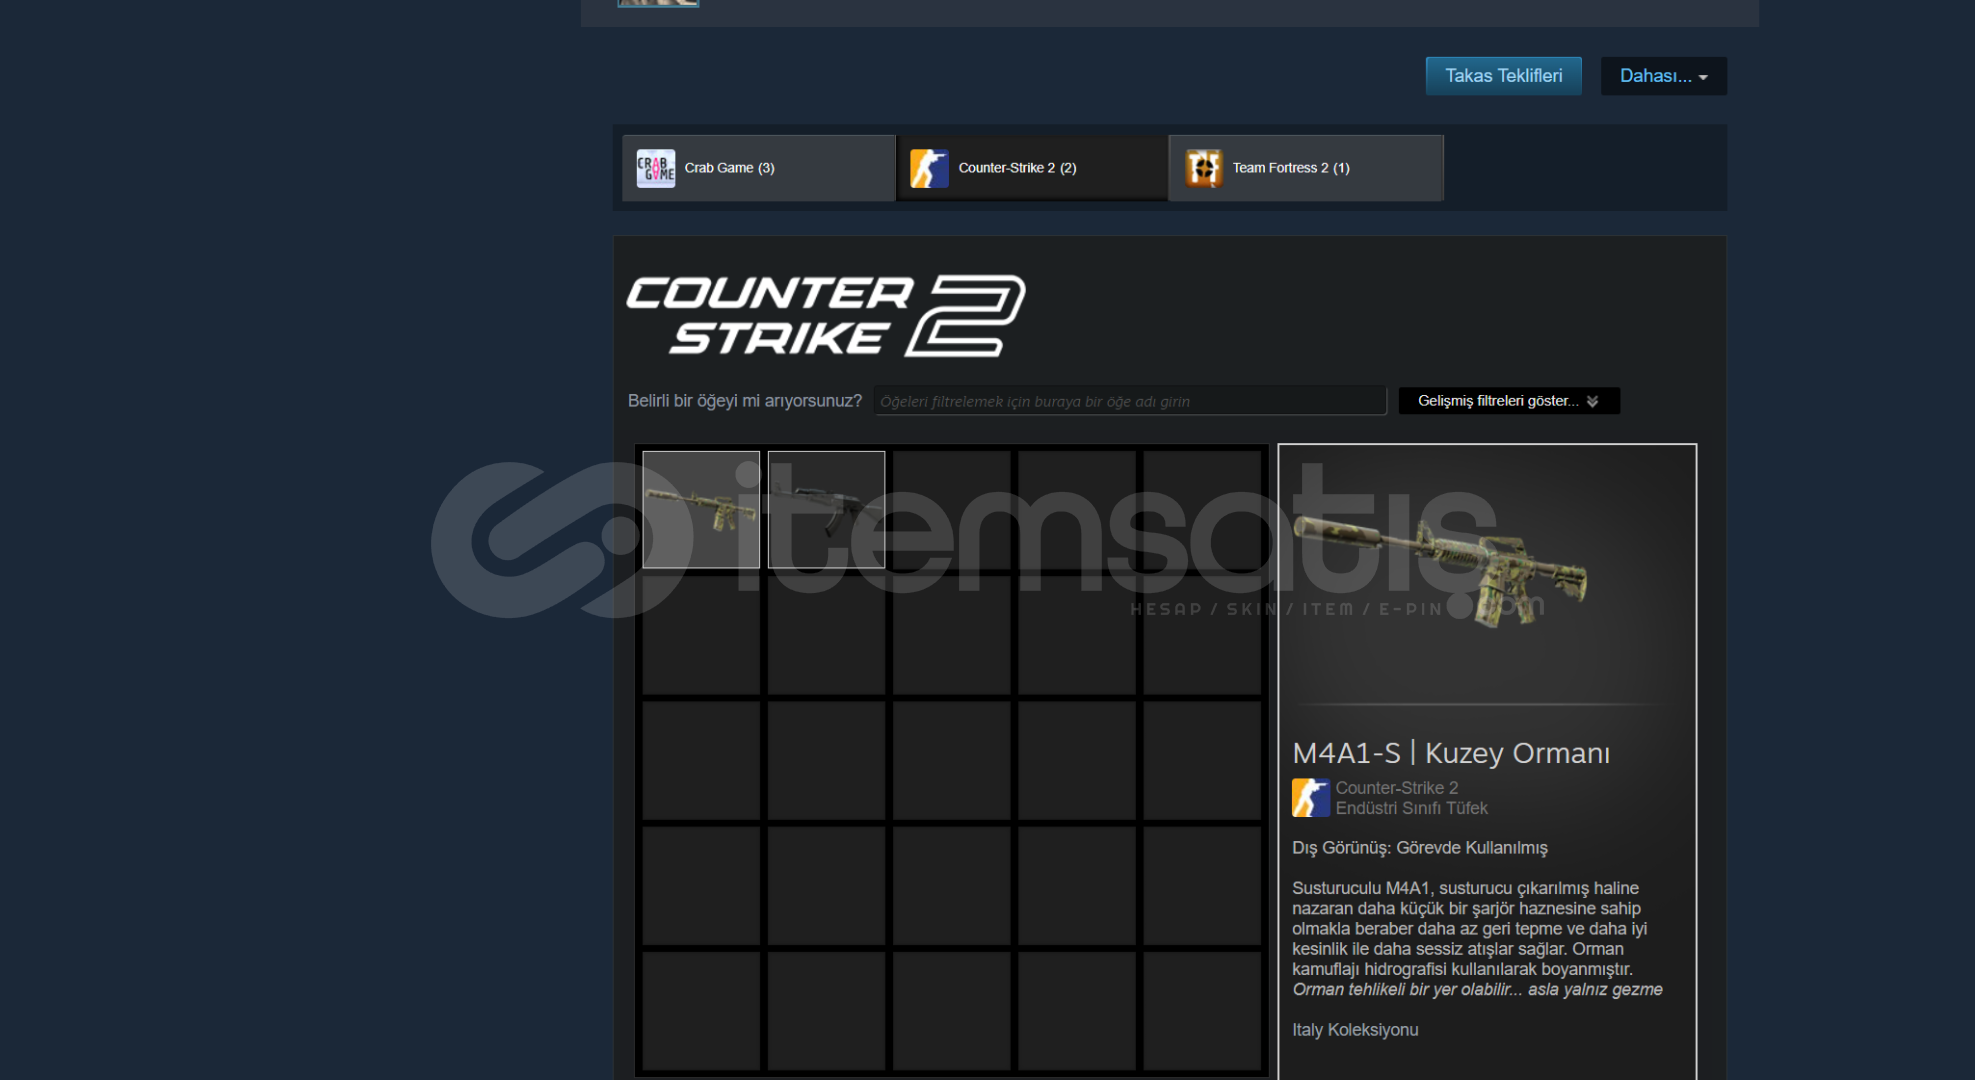Click the Crab Game logo icon
This screenshot has height=1080, width=1975.
pyautogui.click(x=656, y=168)
